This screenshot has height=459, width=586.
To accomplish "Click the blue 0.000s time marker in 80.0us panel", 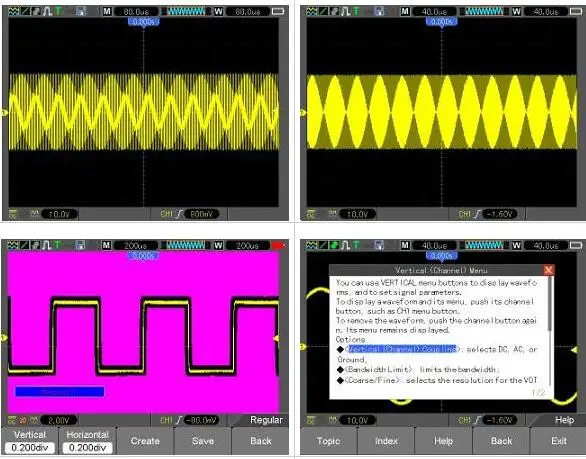I will pyautogui.click(x=144, y=22).
